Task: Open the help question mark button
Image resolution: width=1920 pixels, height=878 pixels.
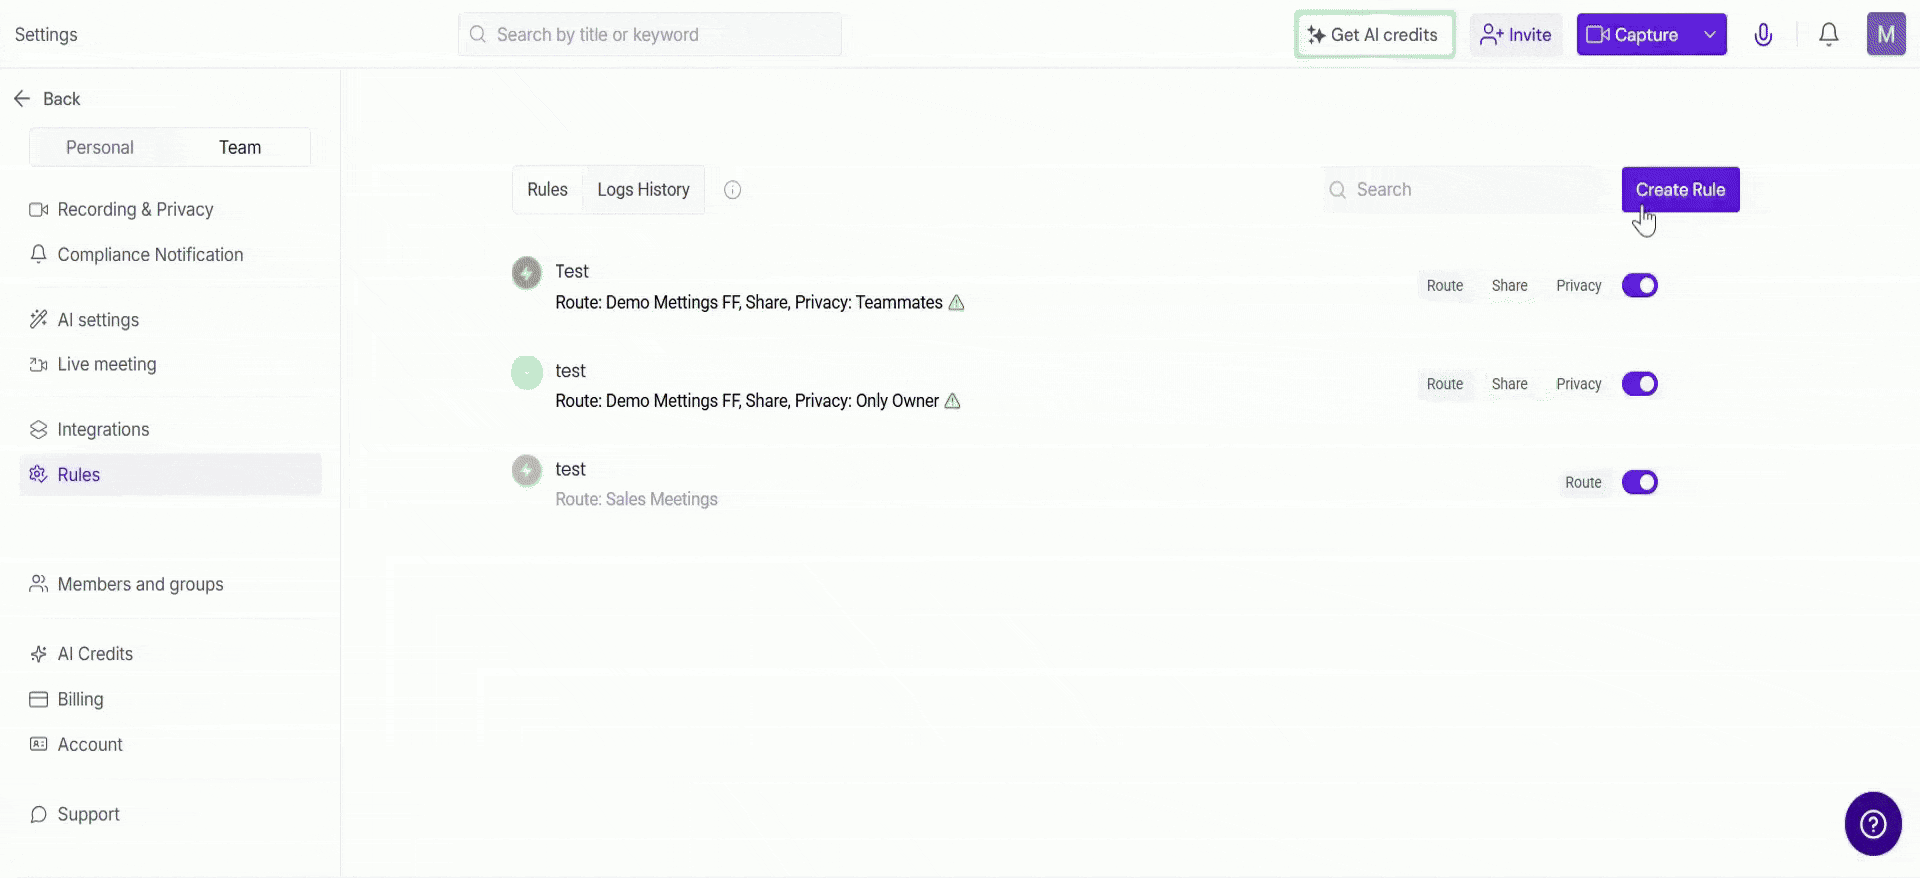Action: [x=1873, y=824]
